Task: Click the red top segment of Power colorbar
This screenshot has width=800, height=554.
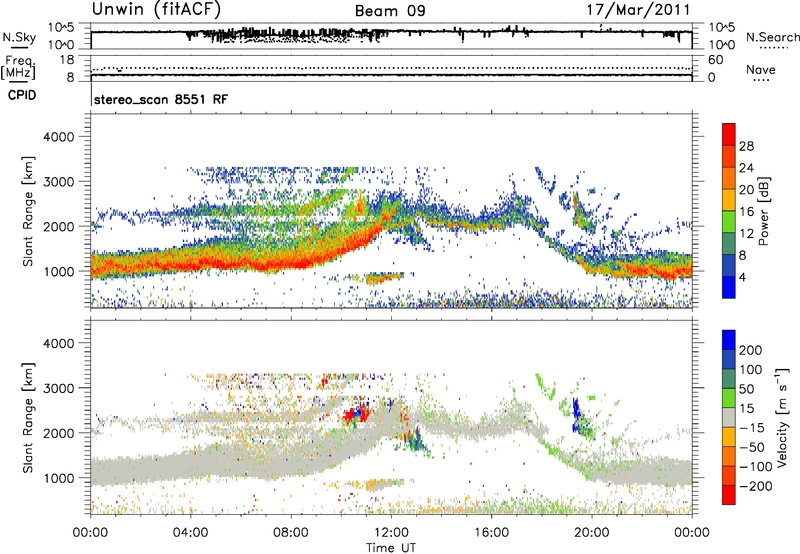Action: [729, 134]
